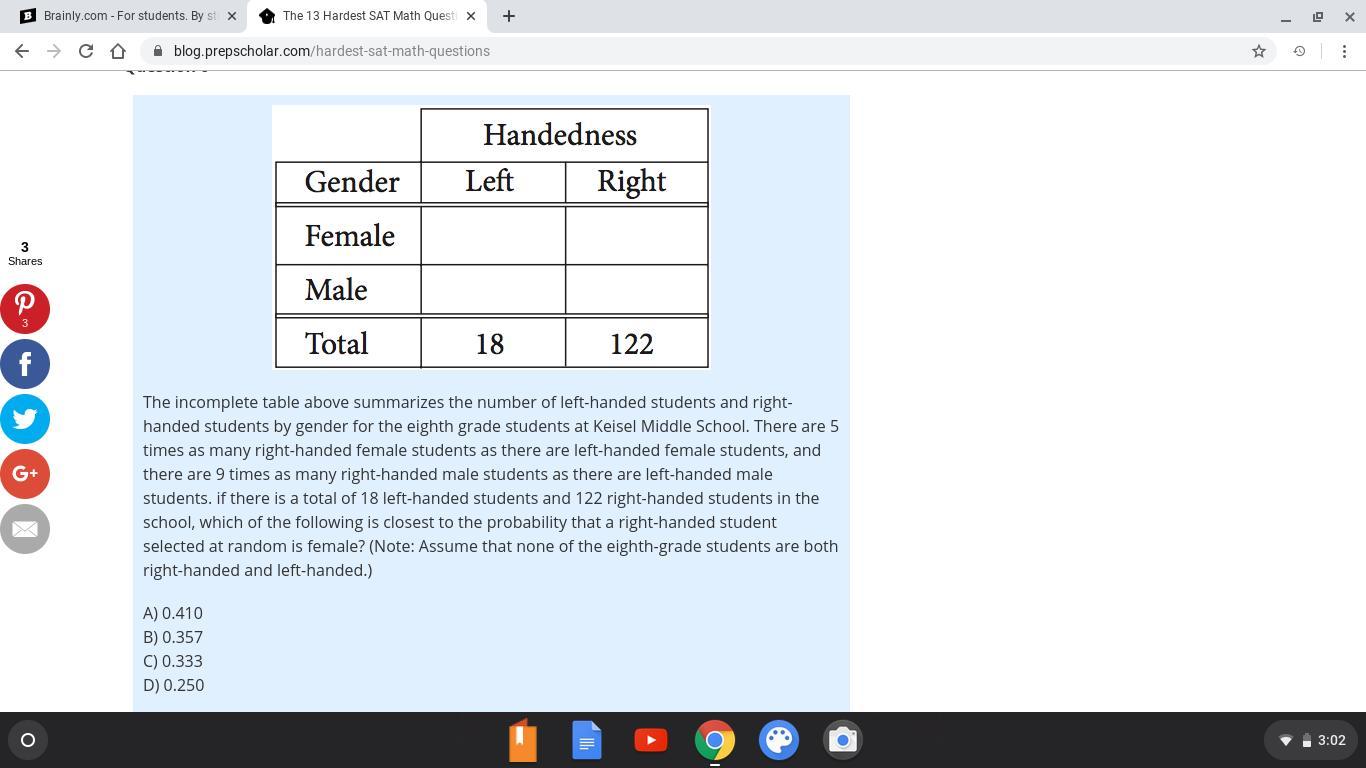Share the page on Pinterest

[x=25, y=308]
